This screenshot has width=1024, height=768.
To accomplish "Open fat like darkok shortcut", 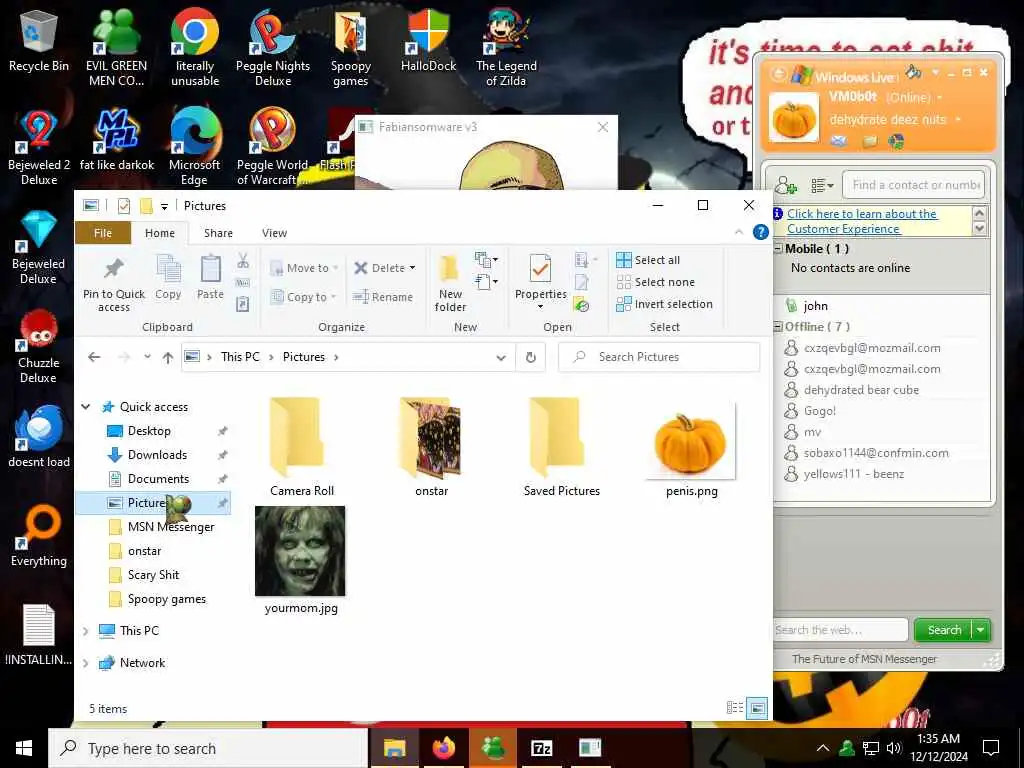I will [x=117, y=140].
